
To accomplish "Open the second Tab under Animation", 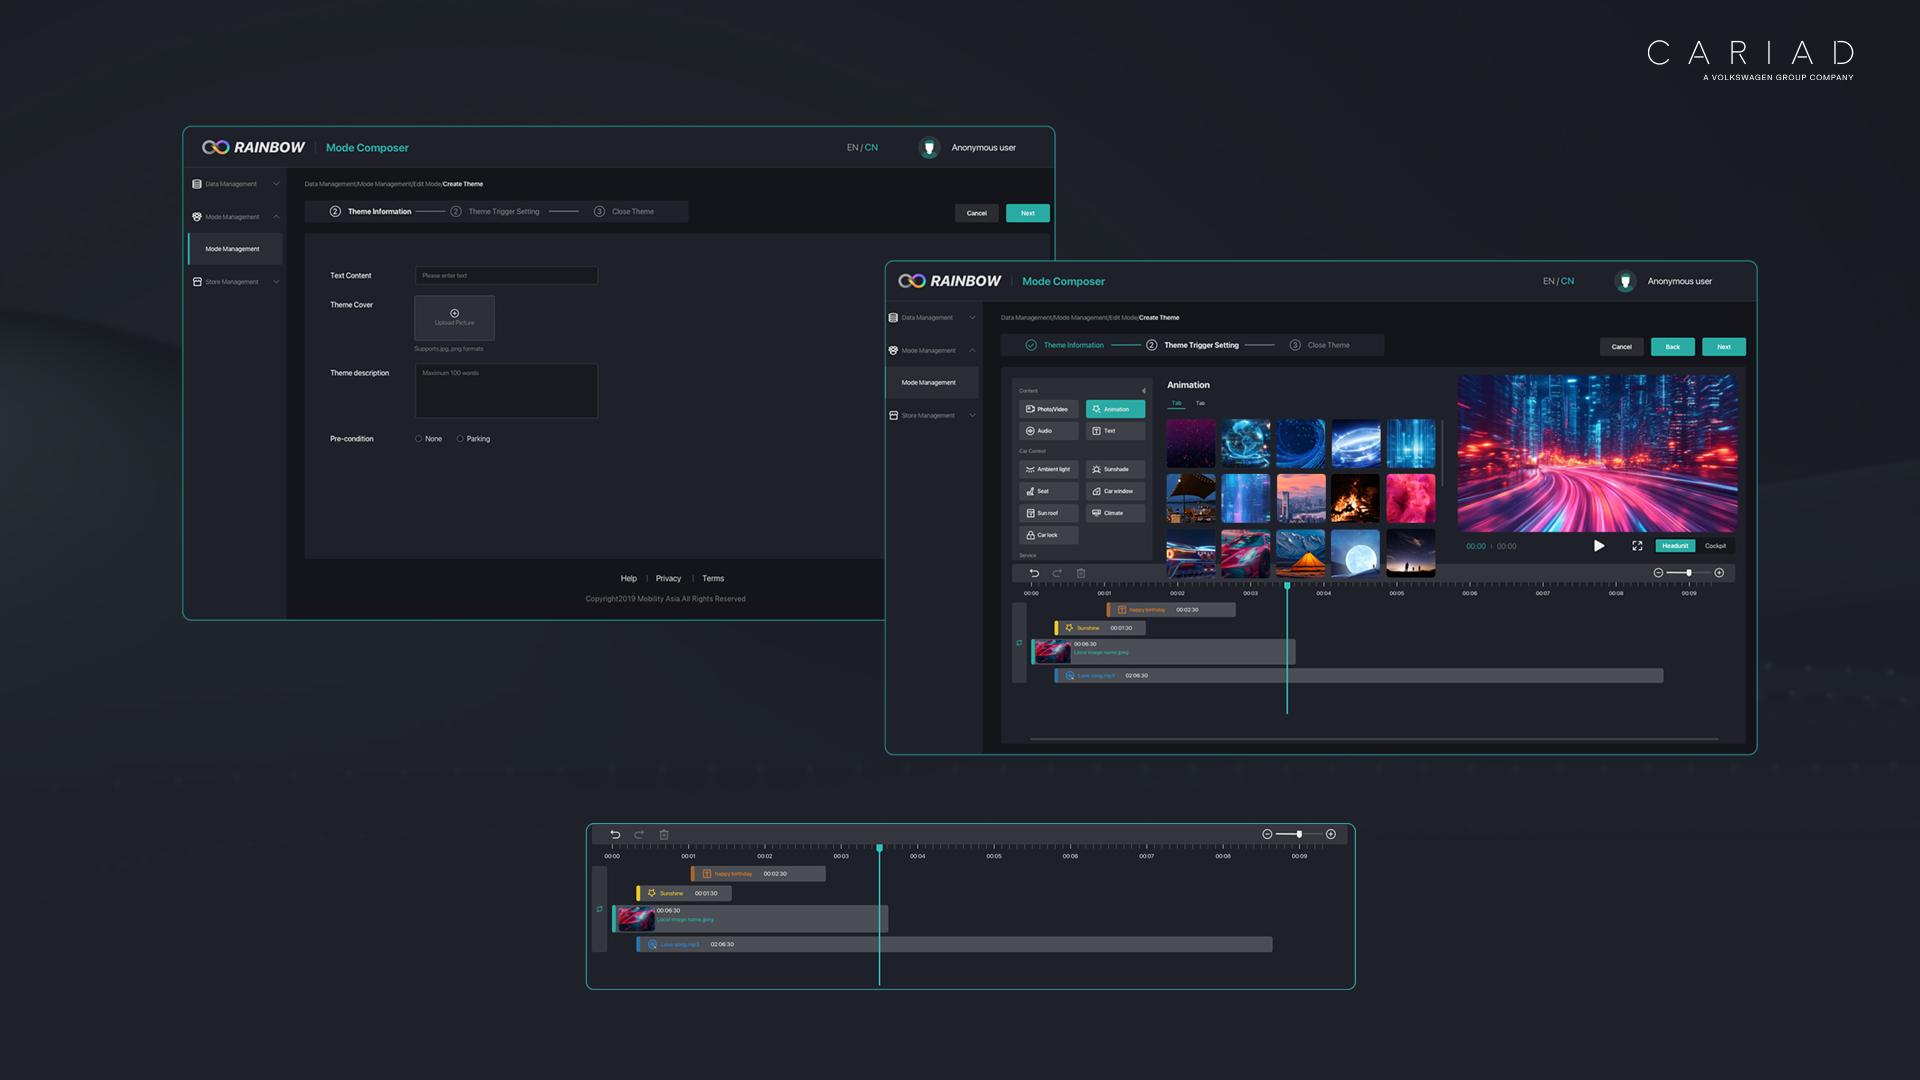I will point(1200,403).
